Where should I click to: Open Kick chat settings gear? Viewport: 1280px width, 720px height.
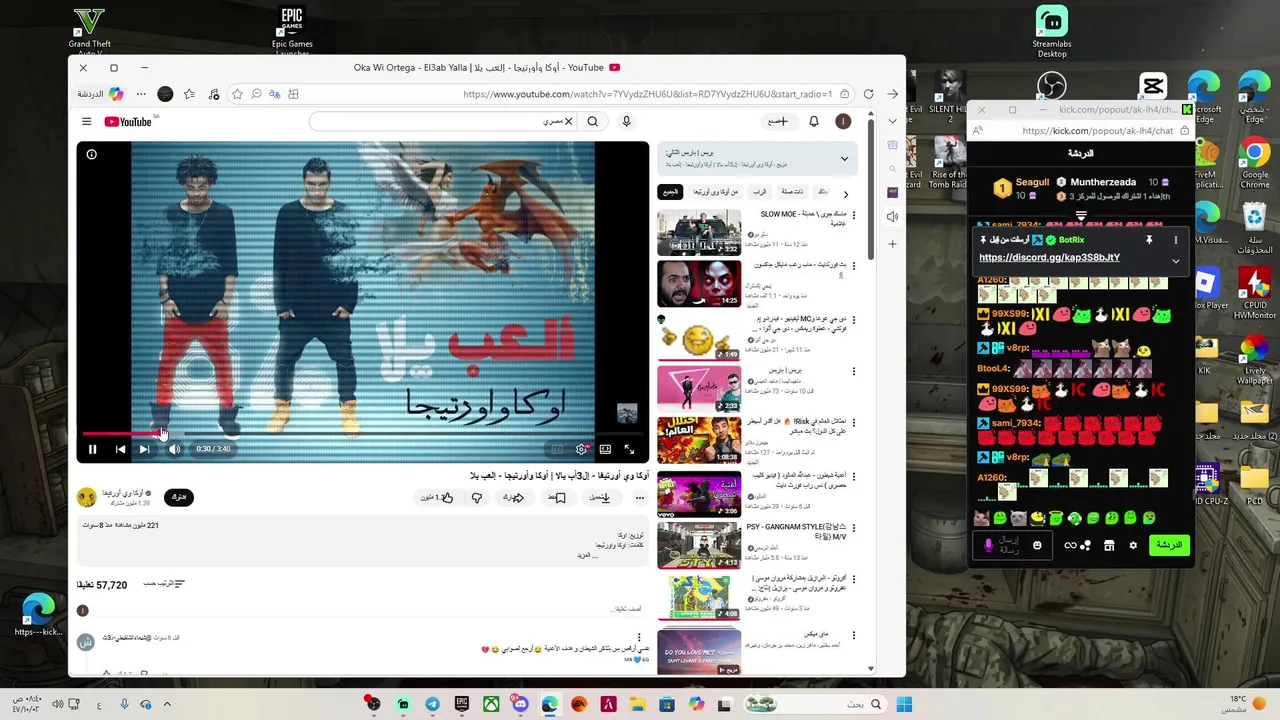[x=1133, y=545]
